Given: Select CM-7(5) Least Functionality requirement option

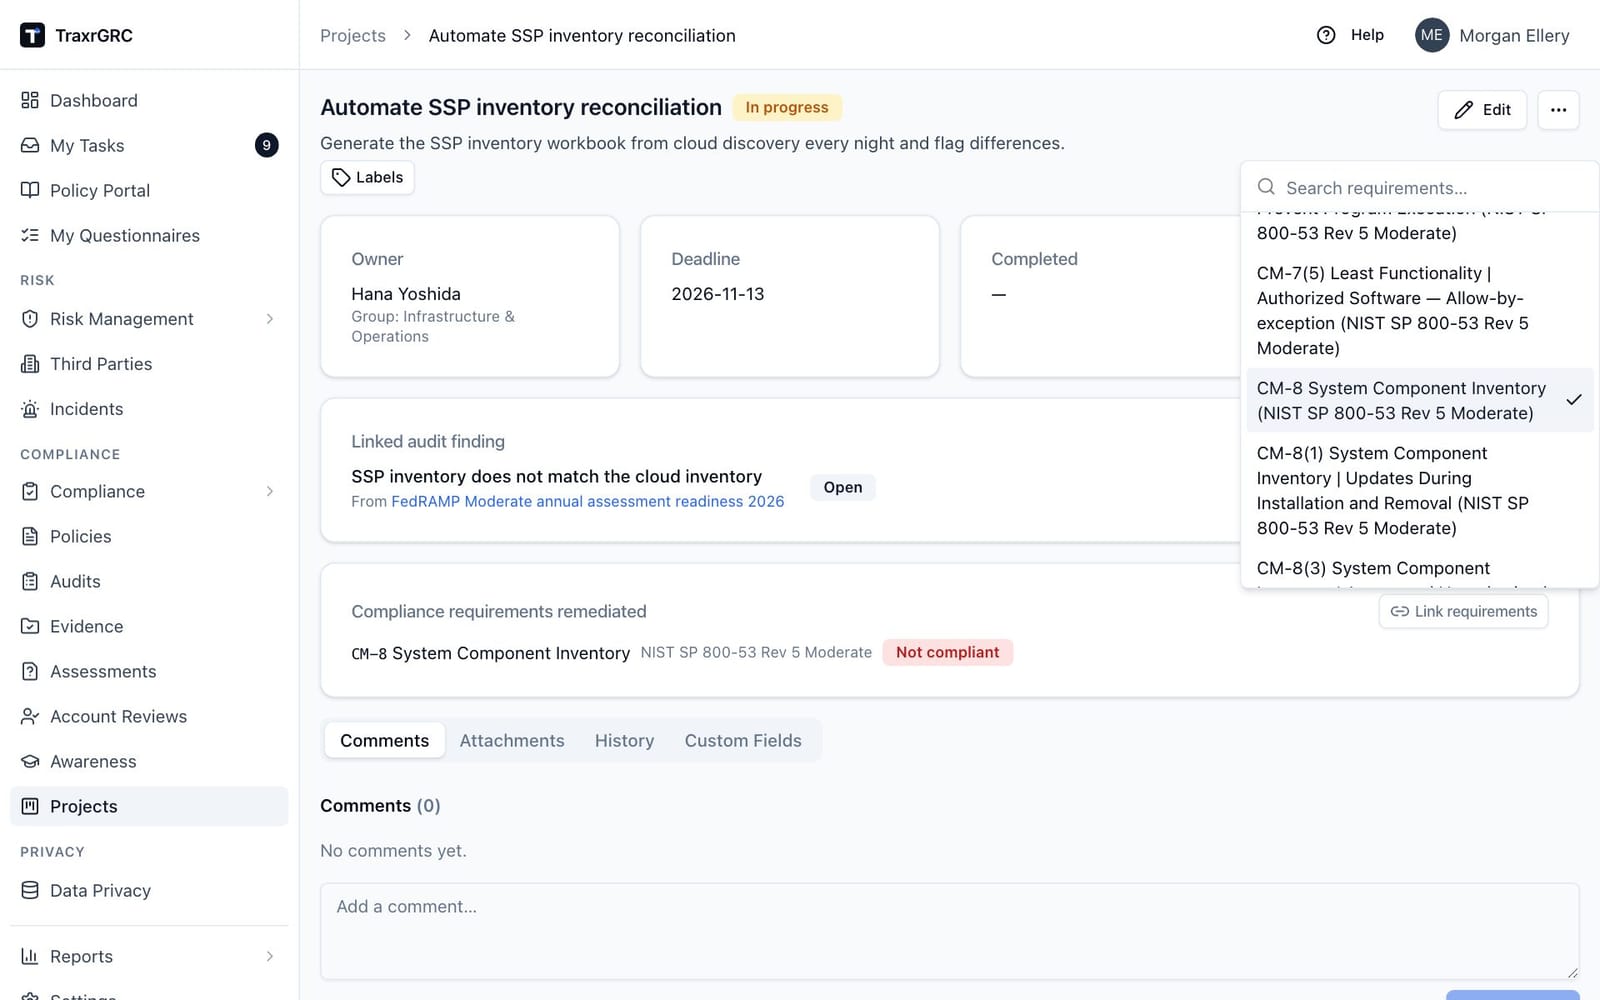Looking at the screenshot, I should (1419, 310).
